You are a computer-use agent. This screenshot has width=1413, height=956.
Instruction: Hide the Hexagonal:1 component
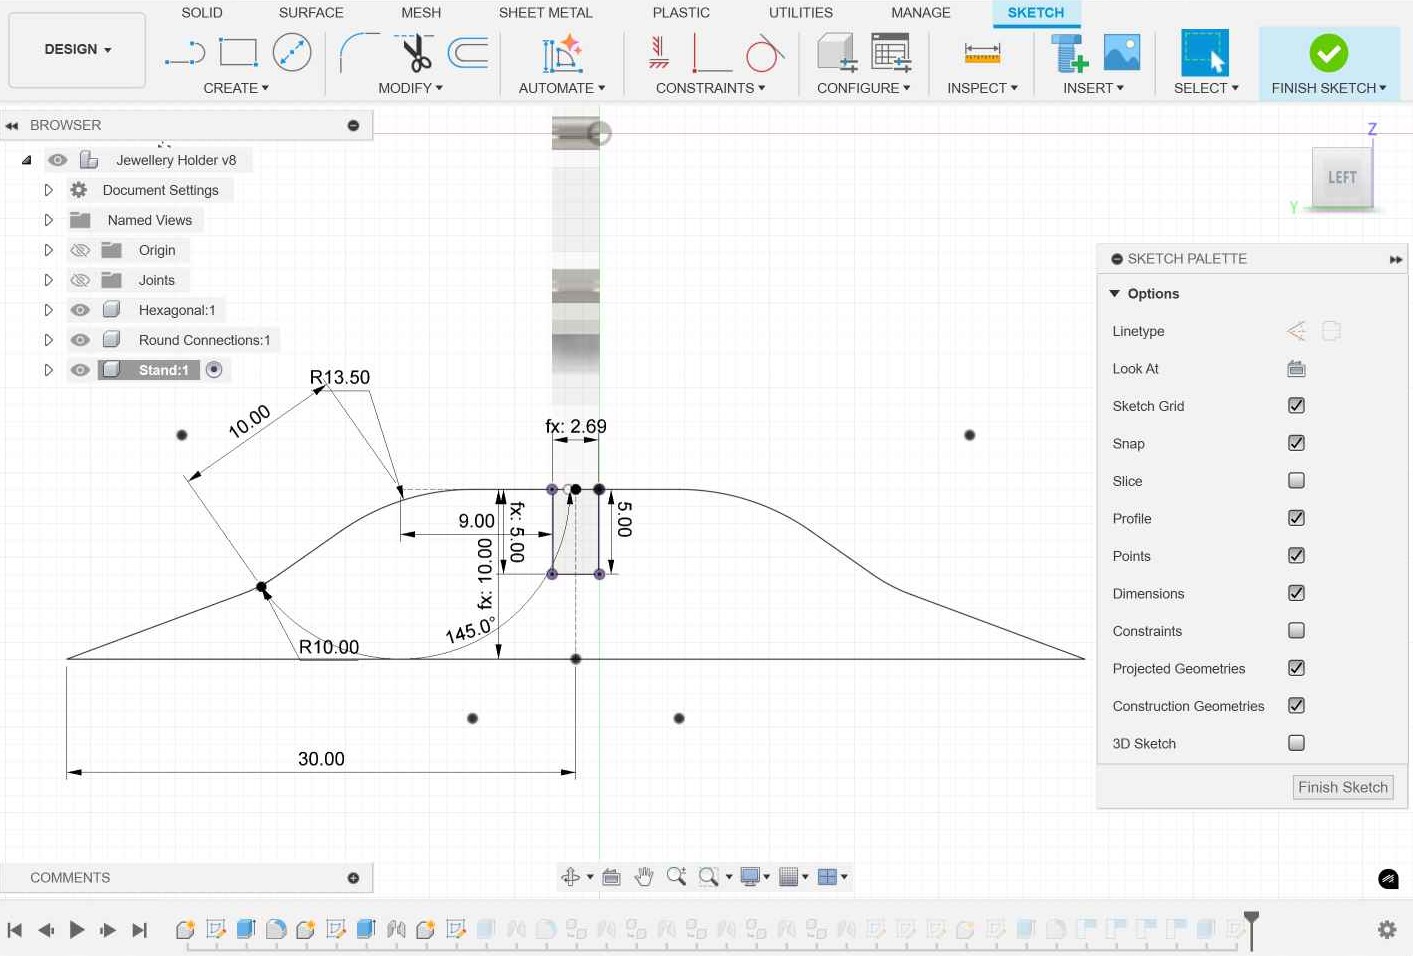pos(80,310)
